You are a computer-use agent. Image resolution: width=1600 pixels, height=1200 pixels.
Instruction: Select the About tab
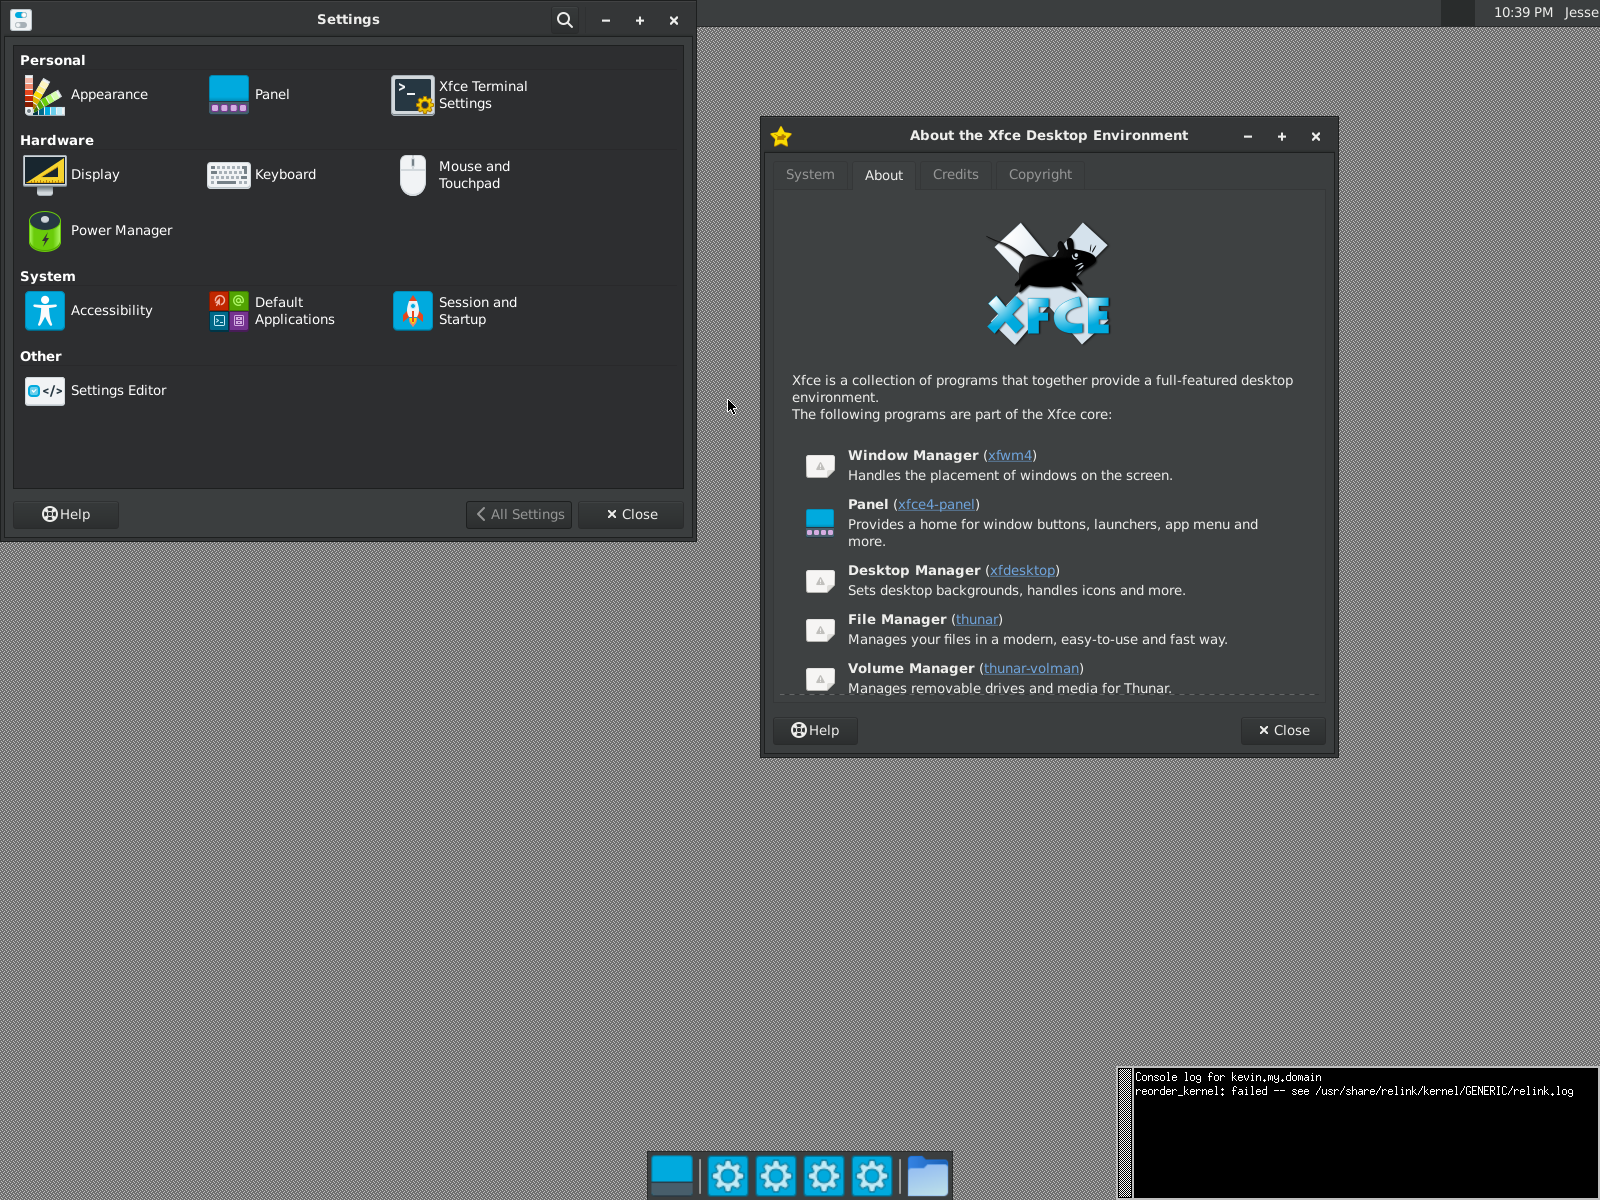(884, 176)
